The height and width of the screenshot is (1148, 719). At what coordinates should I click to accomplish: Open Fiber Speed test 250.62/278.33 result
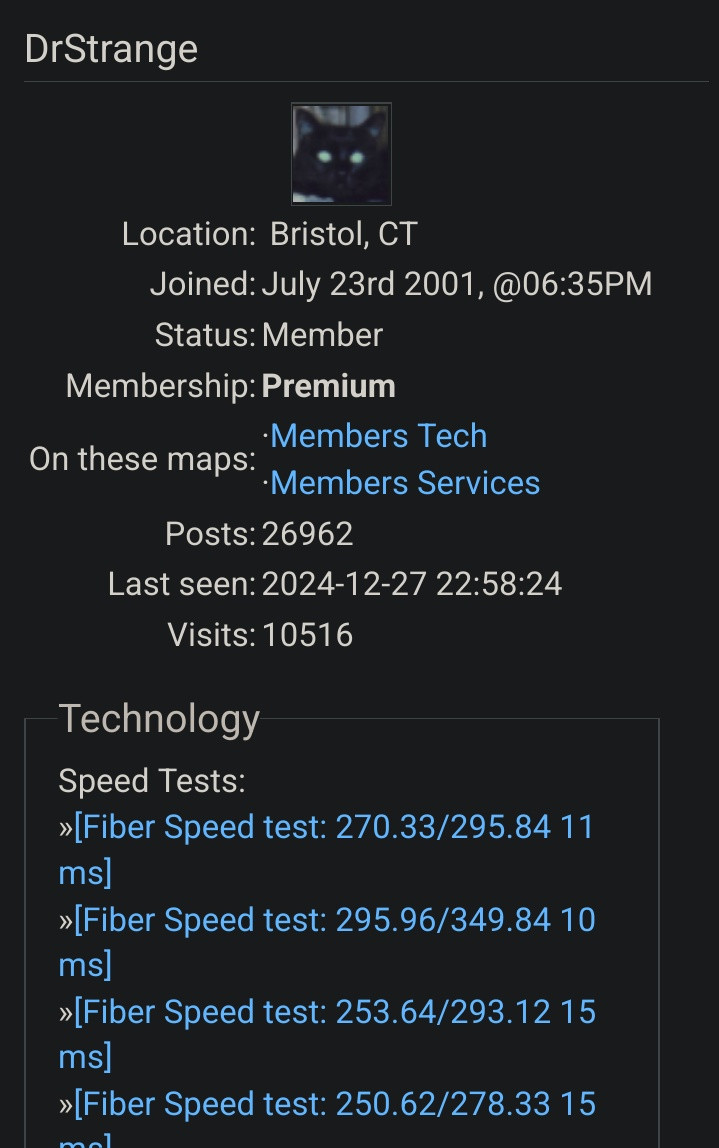coord(327,1120)
